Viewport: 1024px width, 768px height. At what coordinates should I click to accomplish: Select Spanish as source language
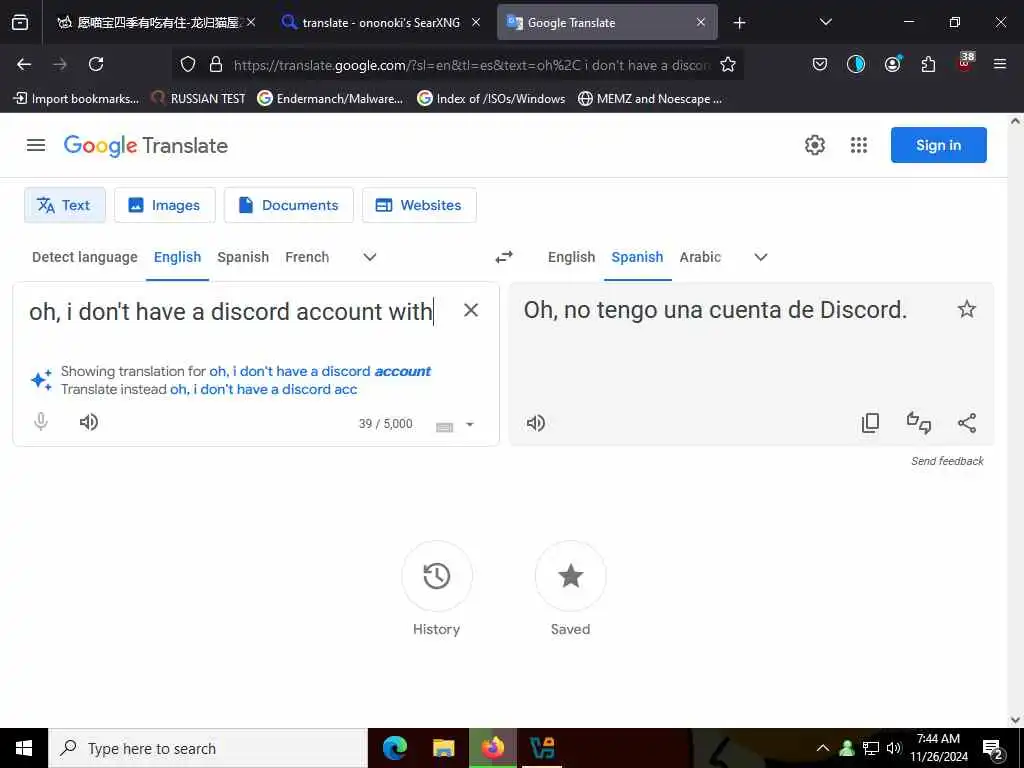tap(243, 257)
